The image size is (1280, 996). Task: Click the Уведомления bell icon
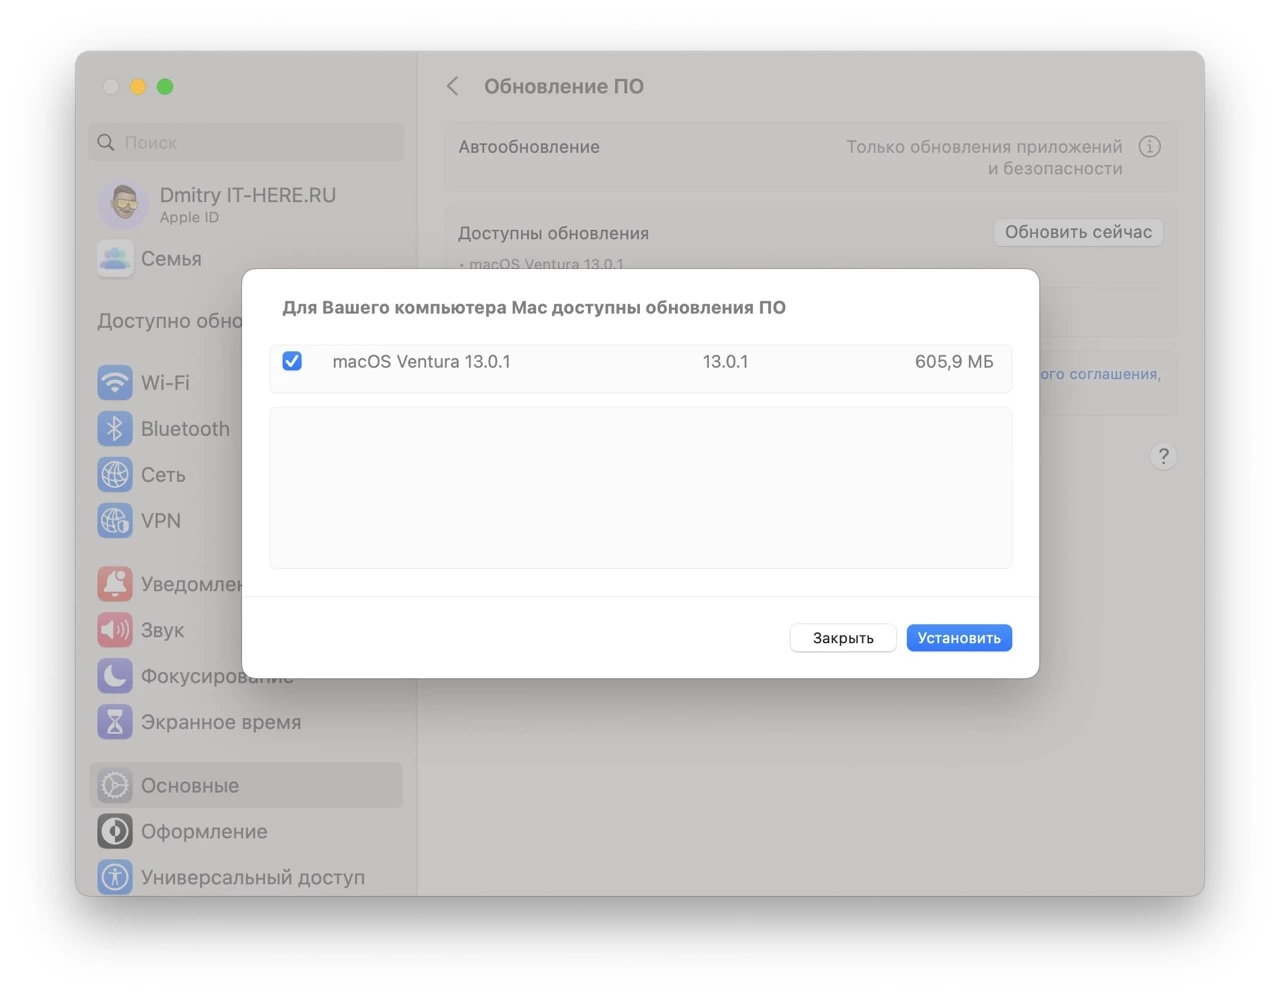[x=115, y=583]
